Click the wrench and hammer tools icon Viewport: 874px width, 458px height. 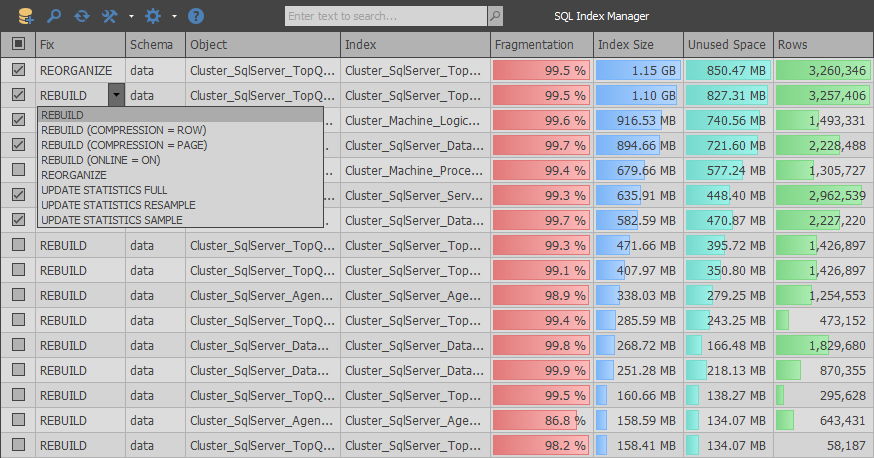click(109, 16)
